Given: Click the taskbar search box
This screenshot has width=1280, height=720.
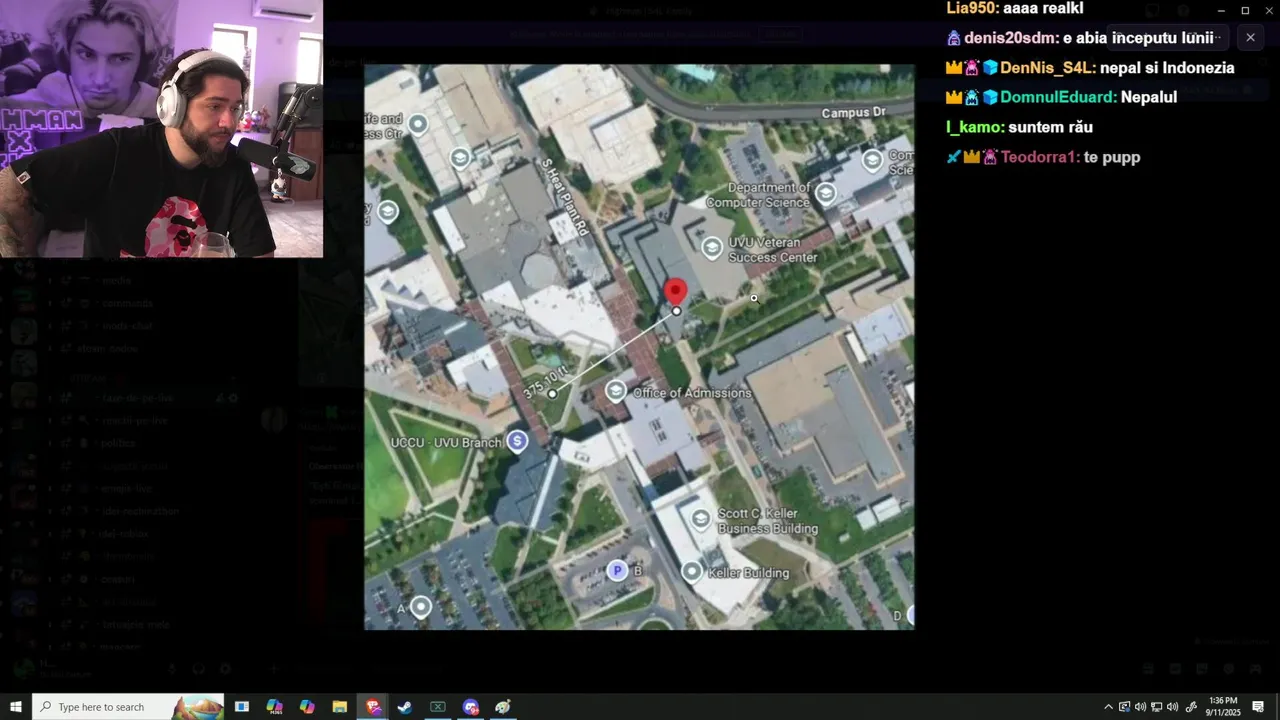Looking at the screenshot, I should click(128, 707).
